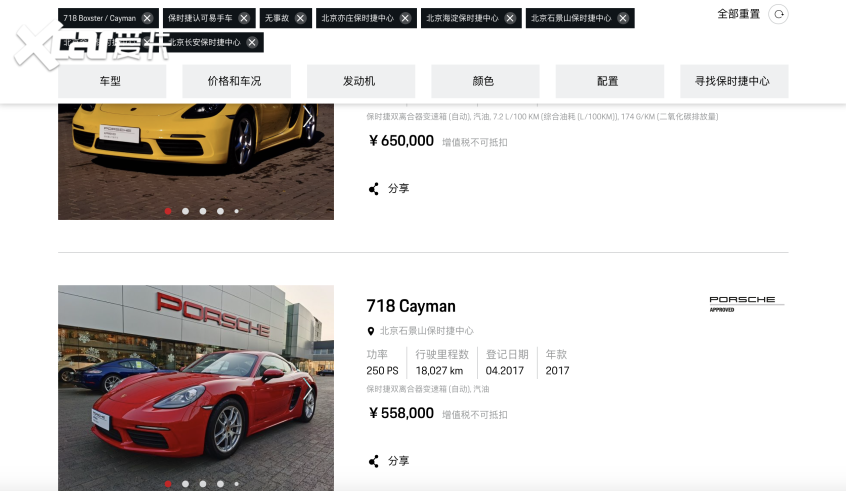
Task: Select third carousel dot on red Cayman photo
Action: point(203,484)
